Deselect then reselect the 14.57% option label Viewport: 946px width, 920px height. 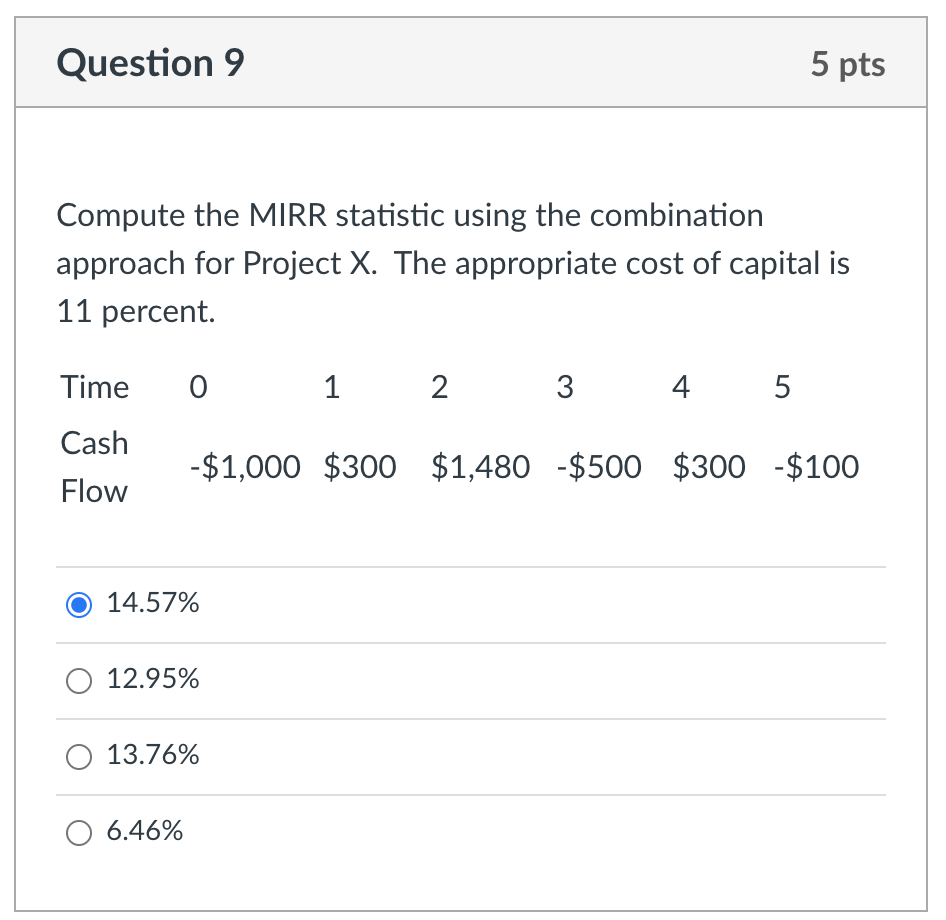coord(152,604)
